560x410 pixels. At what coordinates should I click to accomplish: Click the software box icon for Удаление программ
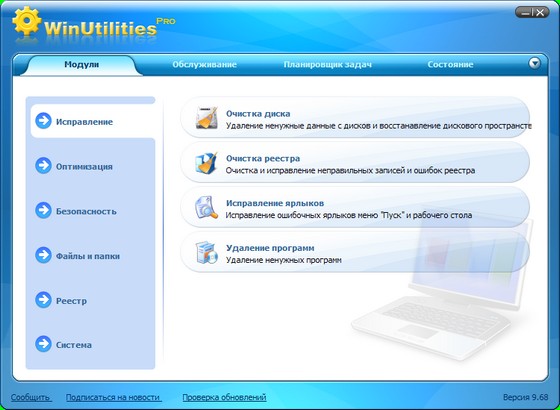pyautogui.click(x=206, y=252)
